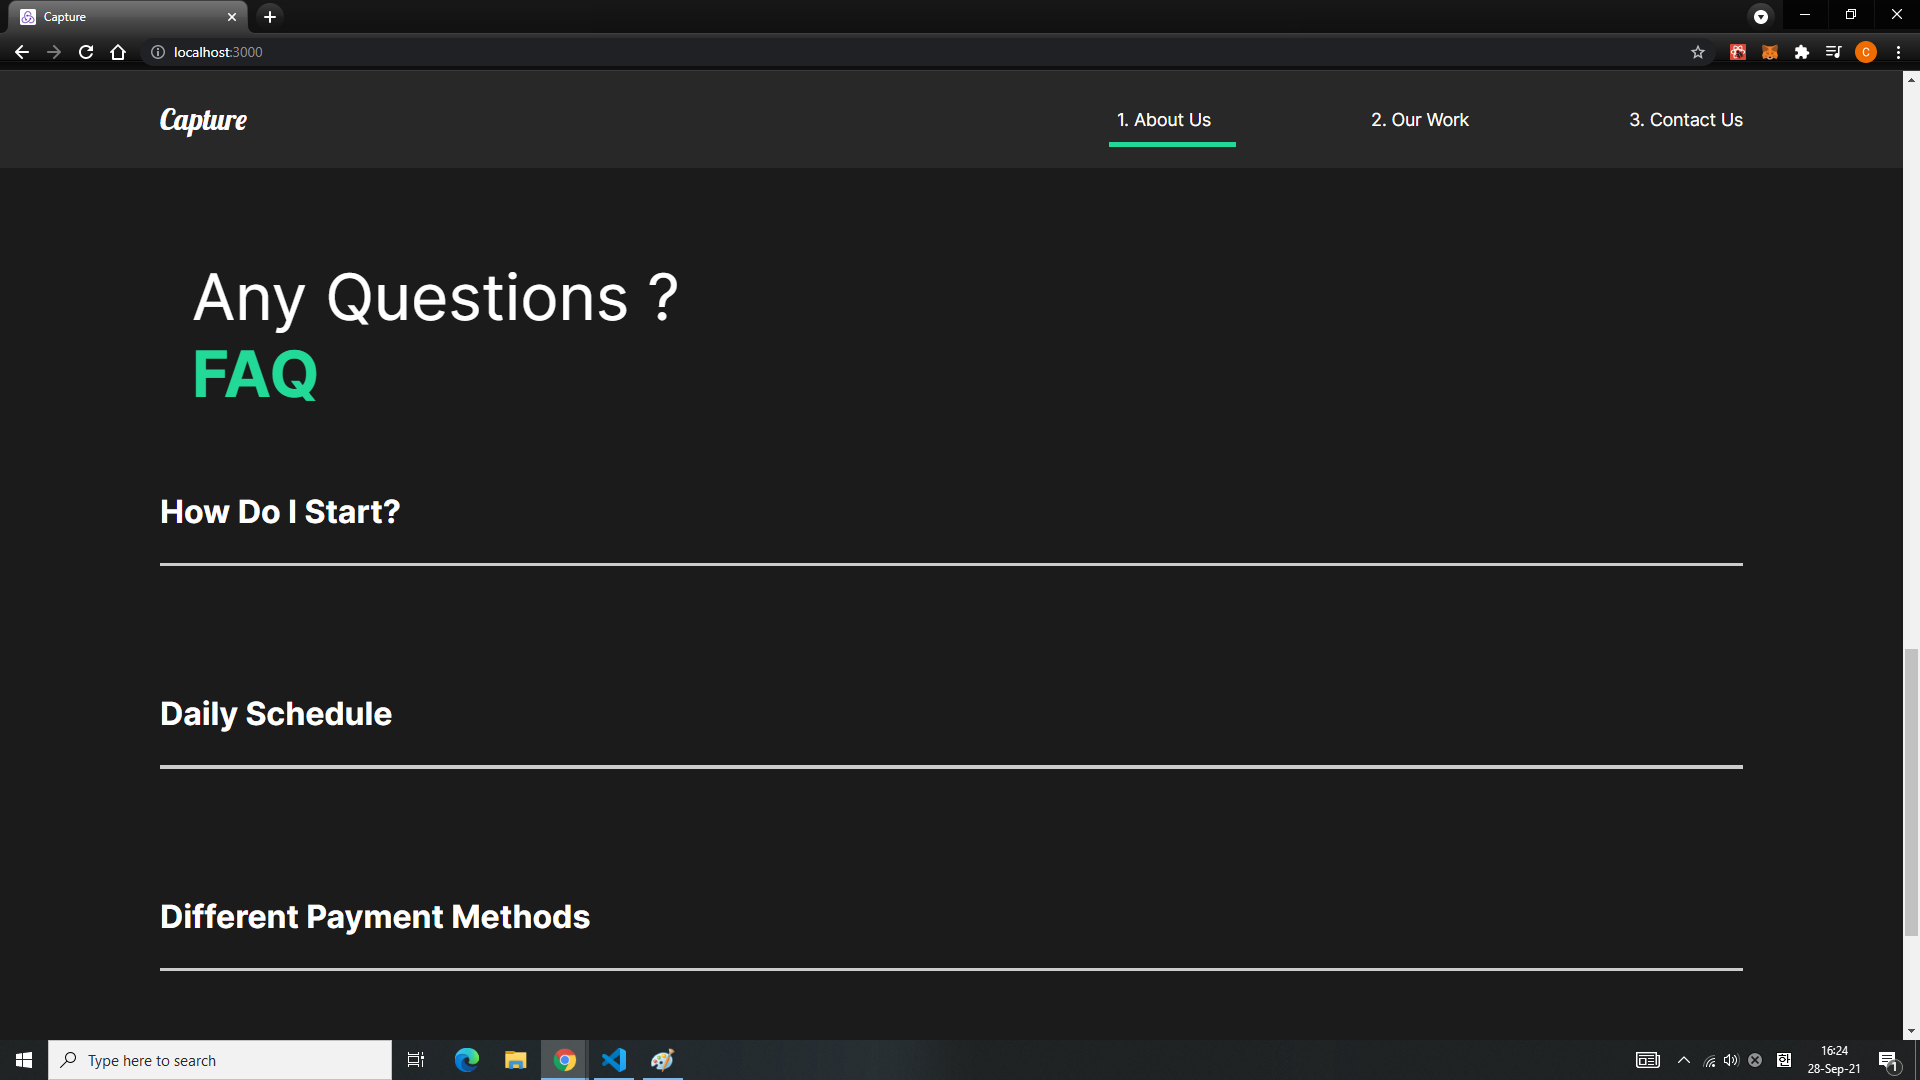Open the Microsoft Edge taskbar icon
Viewport: 1920px width, 1080px height.
pos(465,1059)
